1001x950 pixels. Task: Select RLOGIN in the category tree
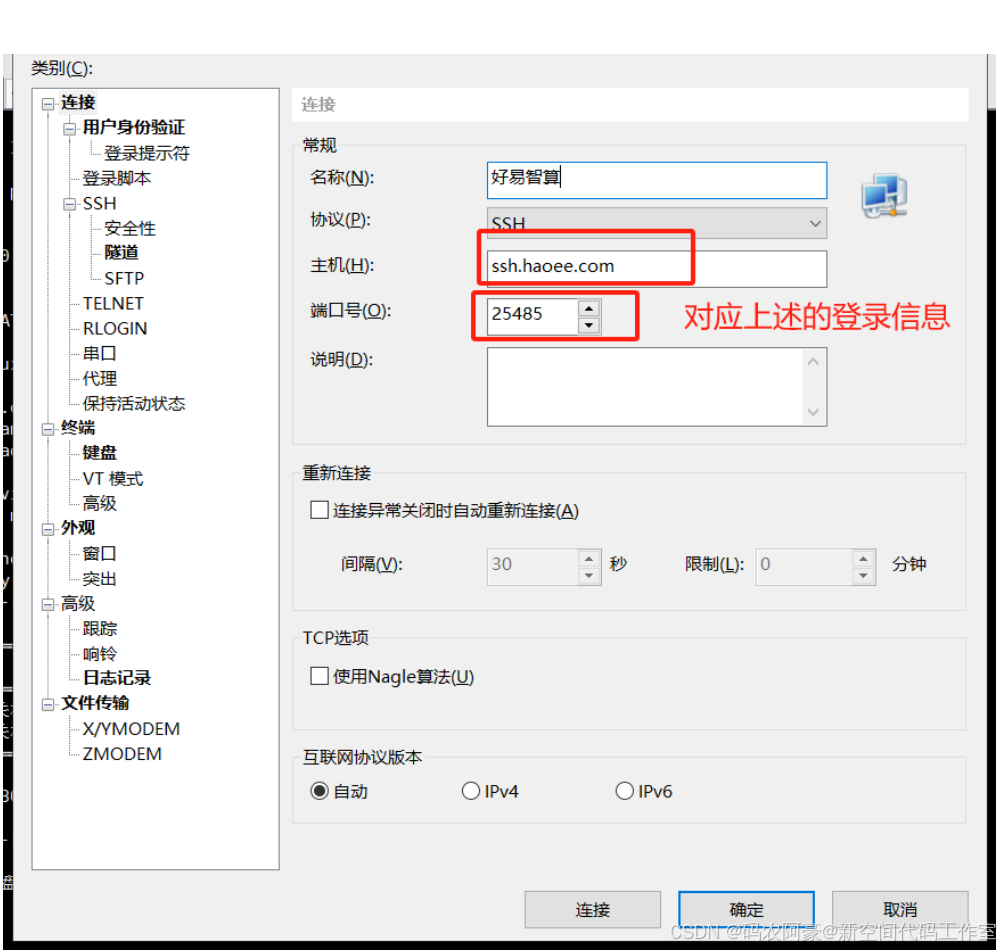[x=115, y=328]
